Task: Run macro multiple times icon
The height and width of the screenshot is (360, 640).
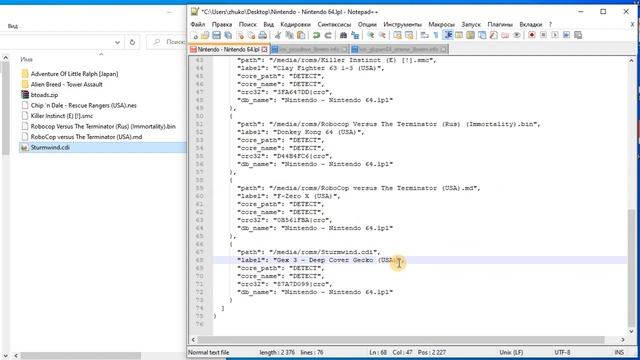Action: click(x=566, y=36)
